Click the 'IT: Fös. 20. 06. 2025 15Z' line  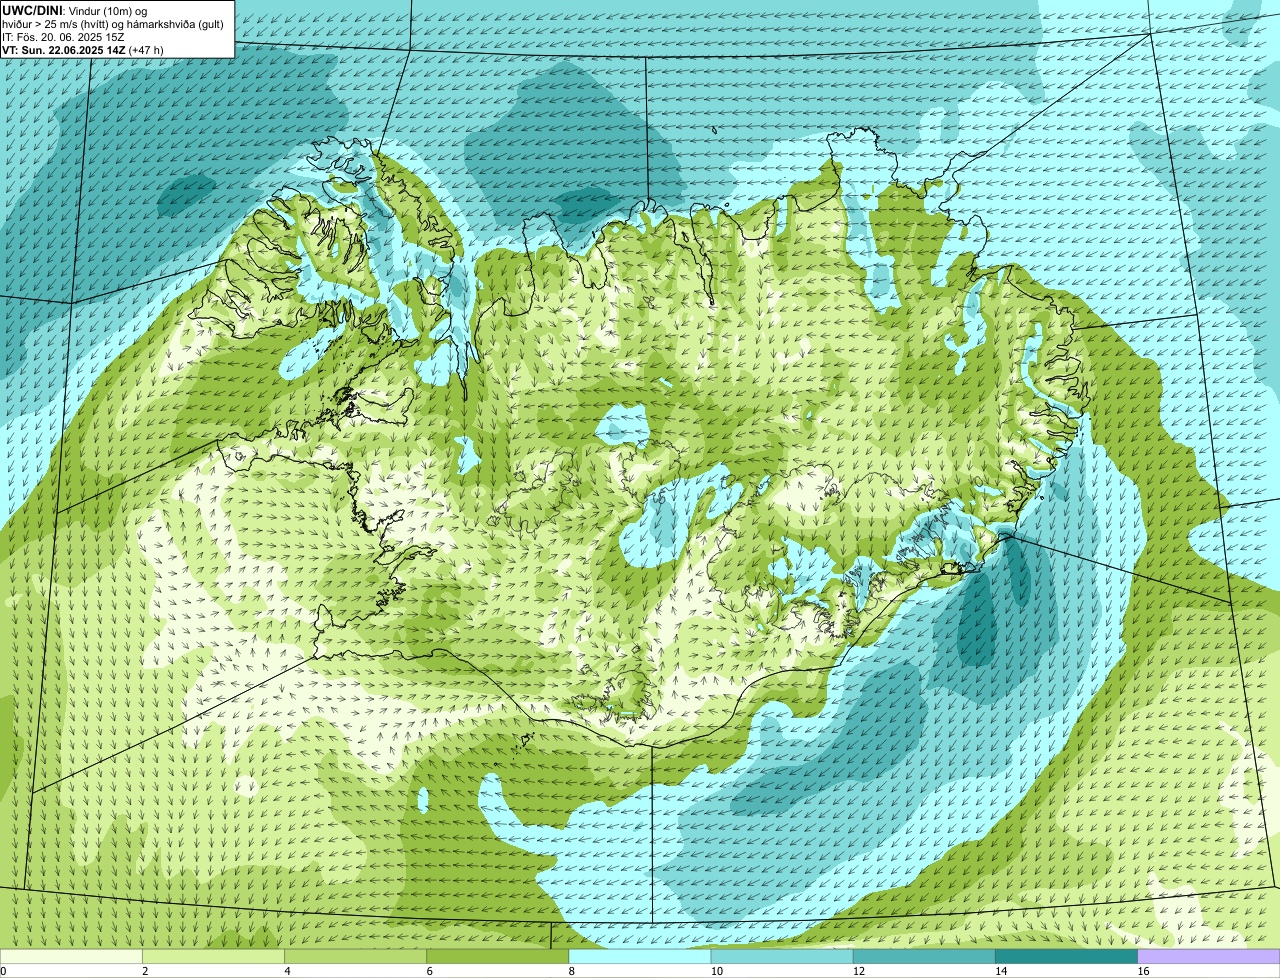tap(63, 36)
